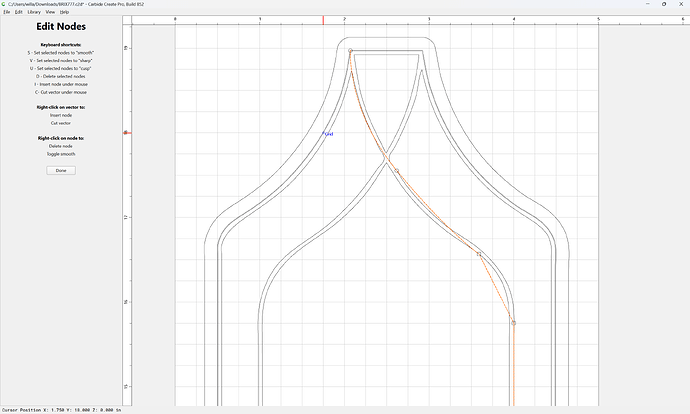Minimize the Carbide Create window
Viewport: 690px width, 414px height.
point(648,4)
